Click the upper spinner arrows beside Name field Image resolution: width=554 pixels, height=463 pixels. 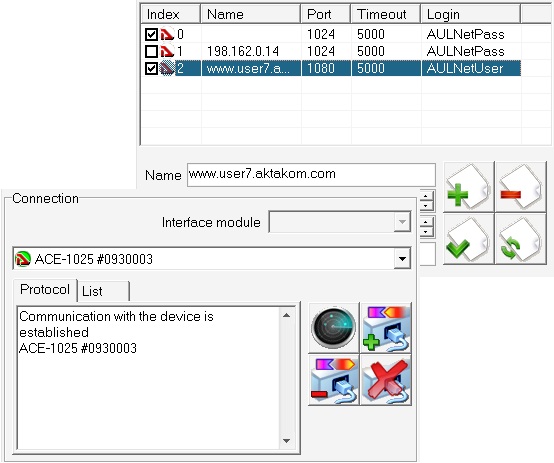click(x=426, y=200)
